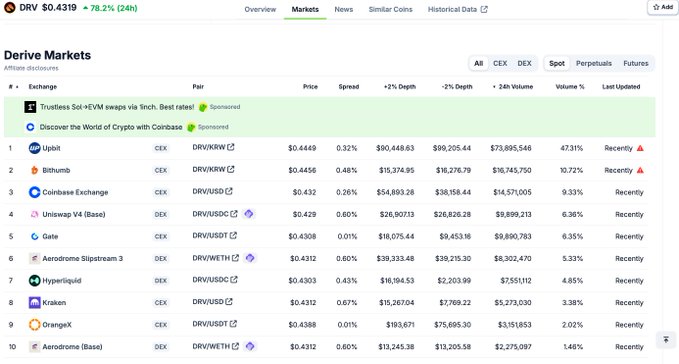Click 1inch sponsored ad logo
This screenshot has height=364, width=679.
(30, 107)
